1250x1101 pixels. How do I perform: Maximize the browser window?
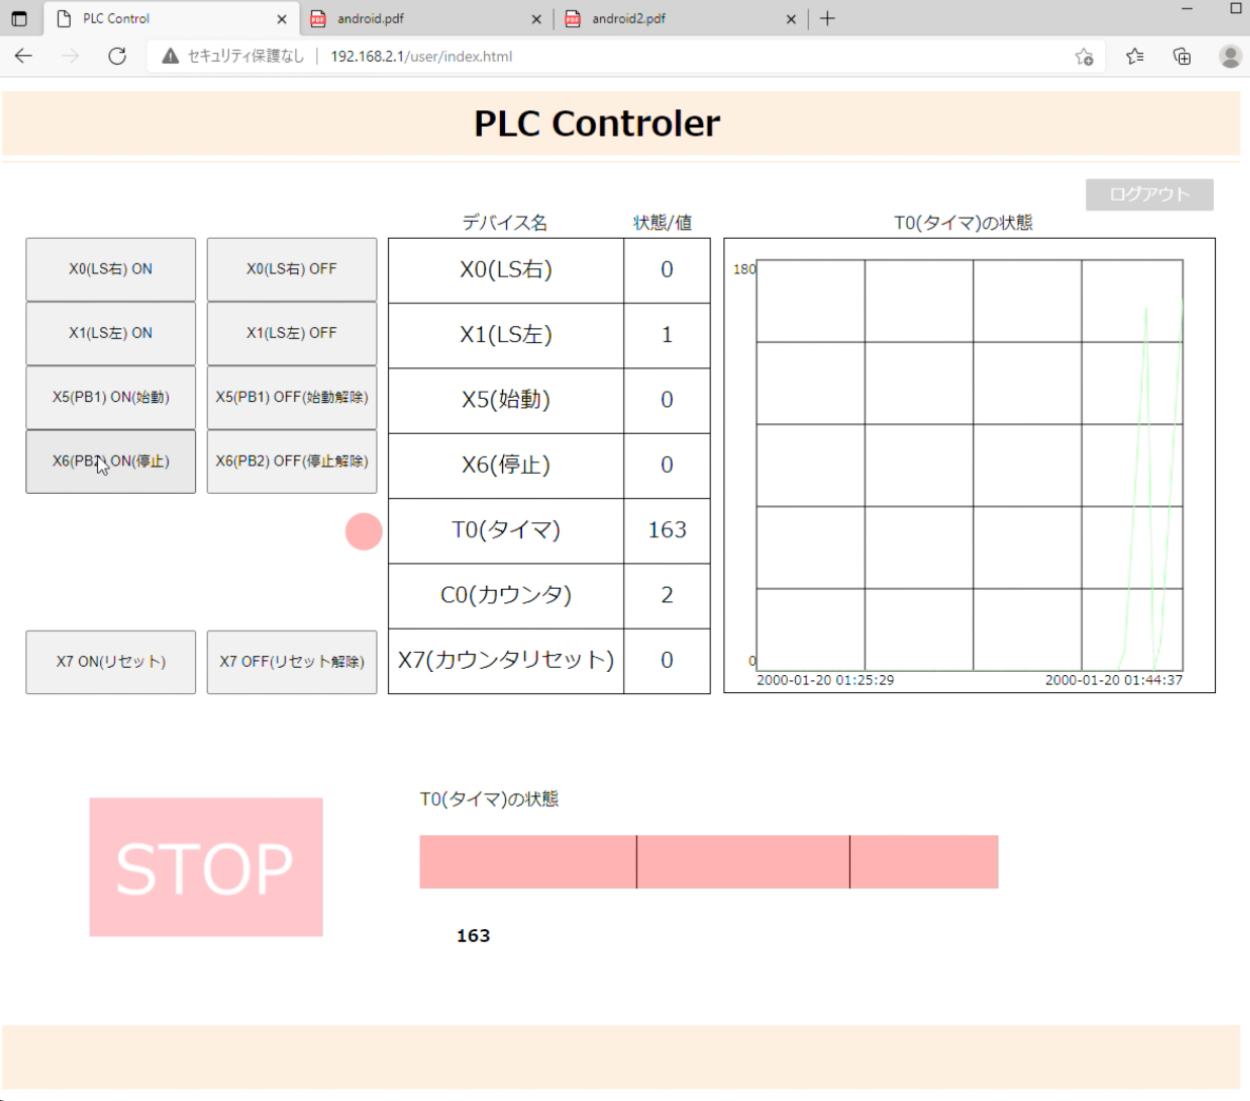[1236, 9]
